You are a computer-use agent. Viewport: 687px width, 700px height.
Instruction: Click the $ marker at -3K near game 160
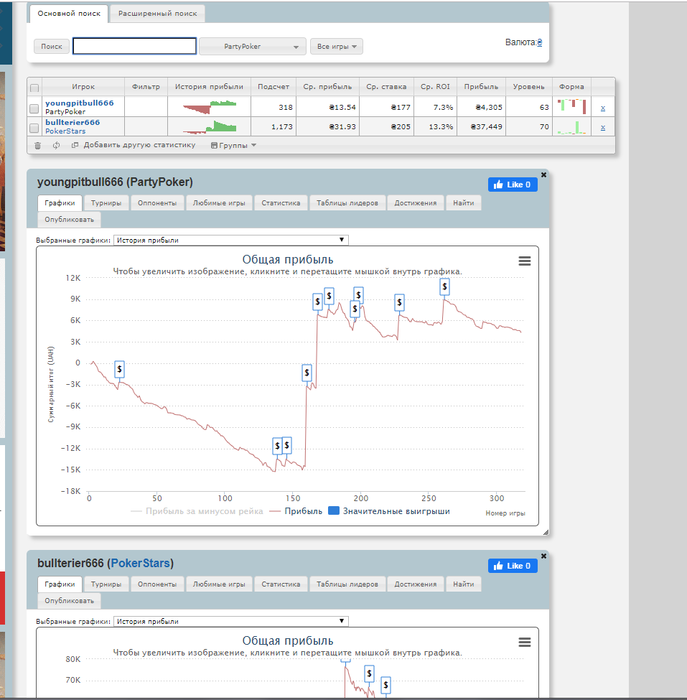click(307, 373)
